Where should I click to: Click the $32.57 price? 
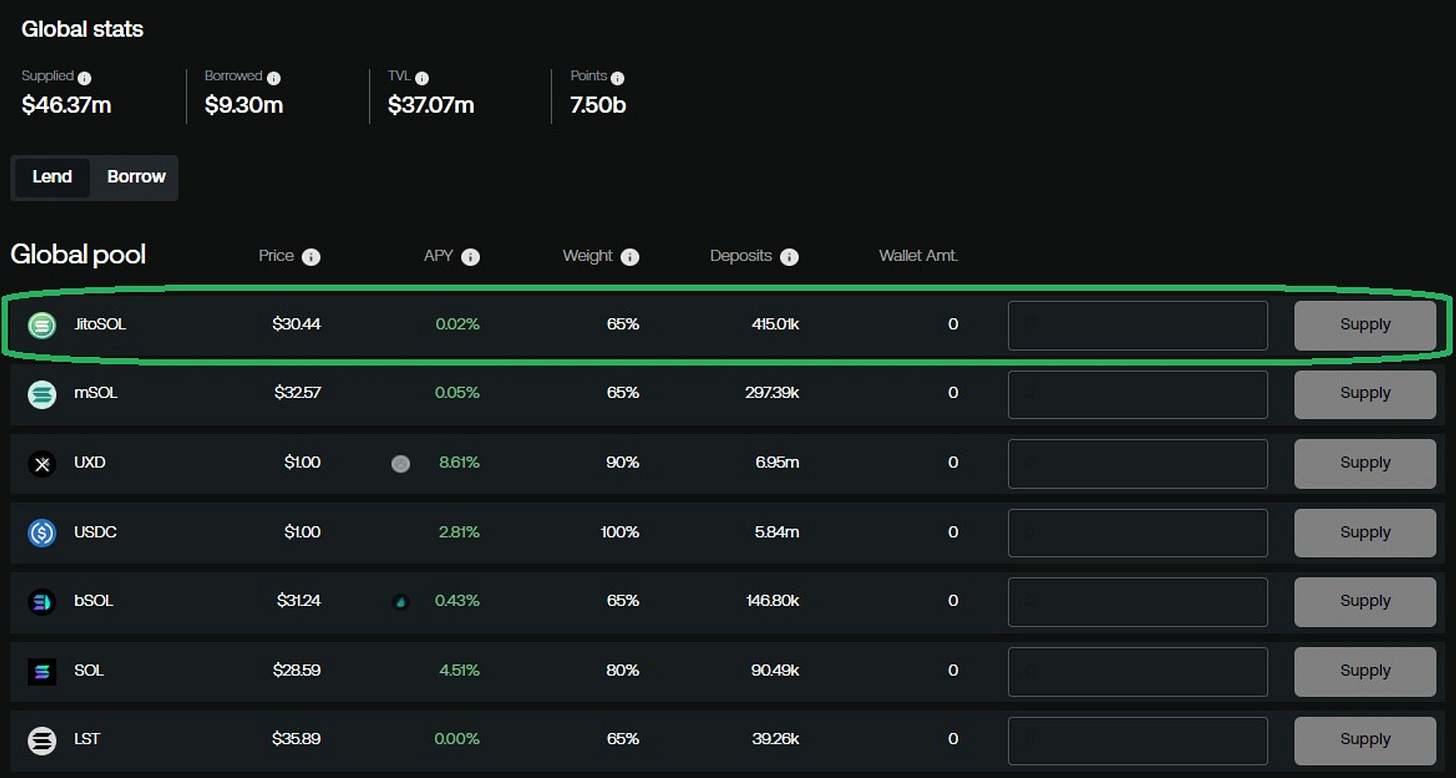(x=297, y=394)
